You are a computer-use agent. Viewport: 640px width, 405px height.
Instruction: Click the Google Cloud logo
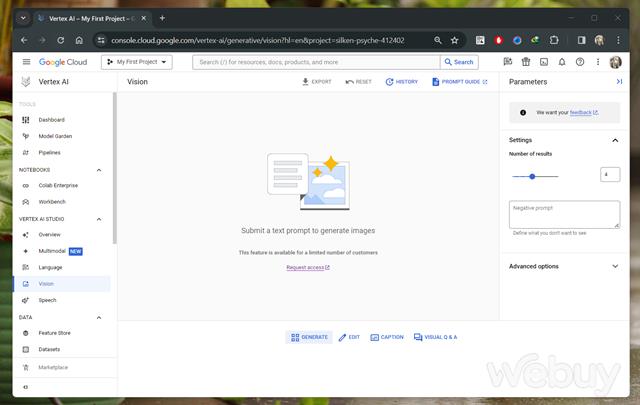click(63, 62)
